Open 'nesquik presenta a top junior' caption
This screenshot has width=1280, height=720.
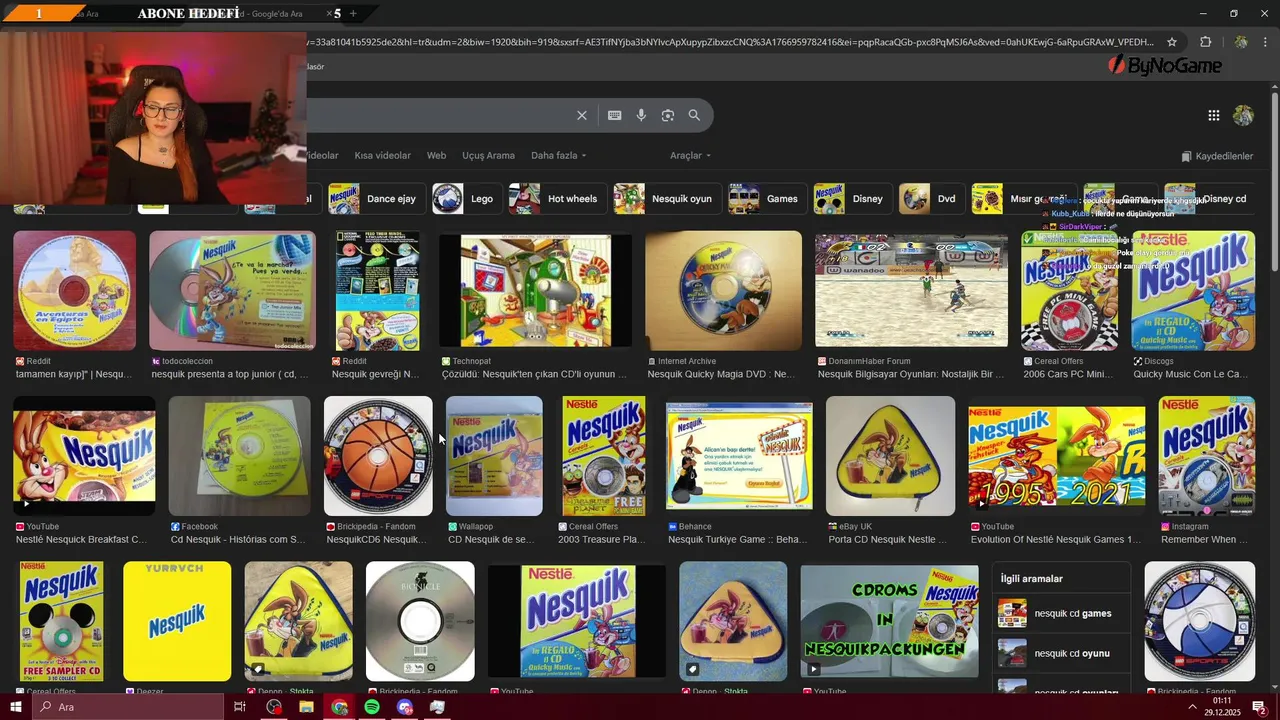[230, 374]
